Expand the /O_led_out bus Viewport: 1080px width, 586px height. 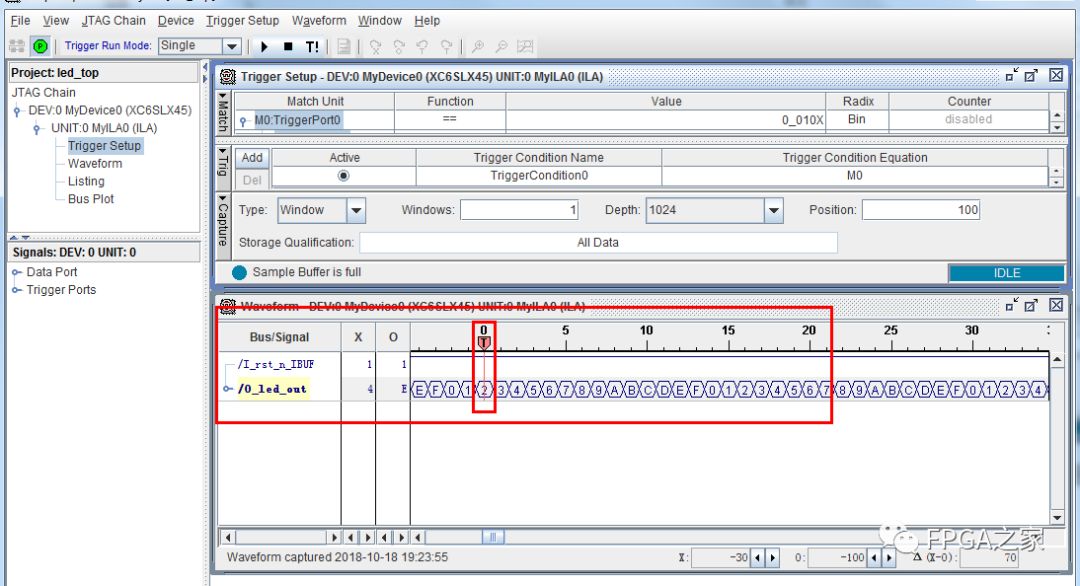[x=228, y=389]
